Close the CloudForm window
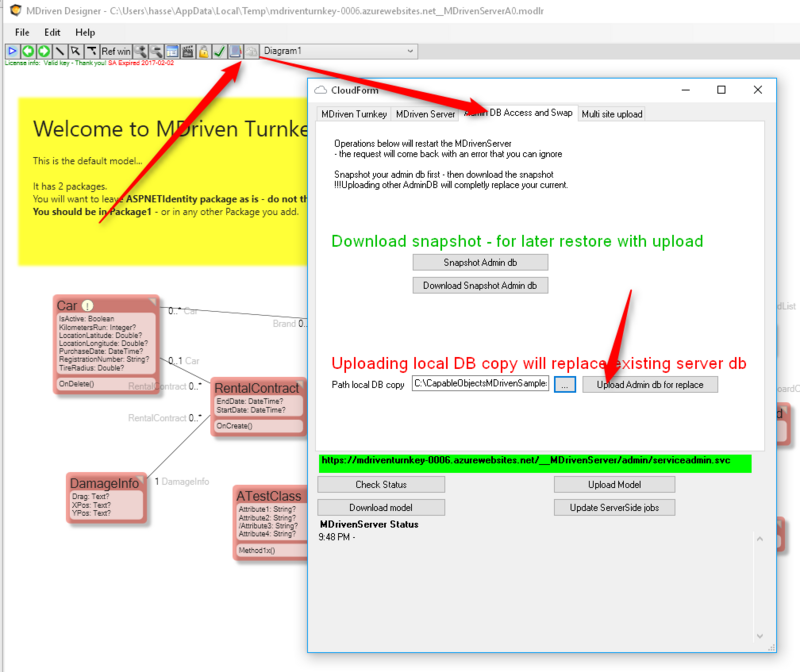 tap(758, 90)
